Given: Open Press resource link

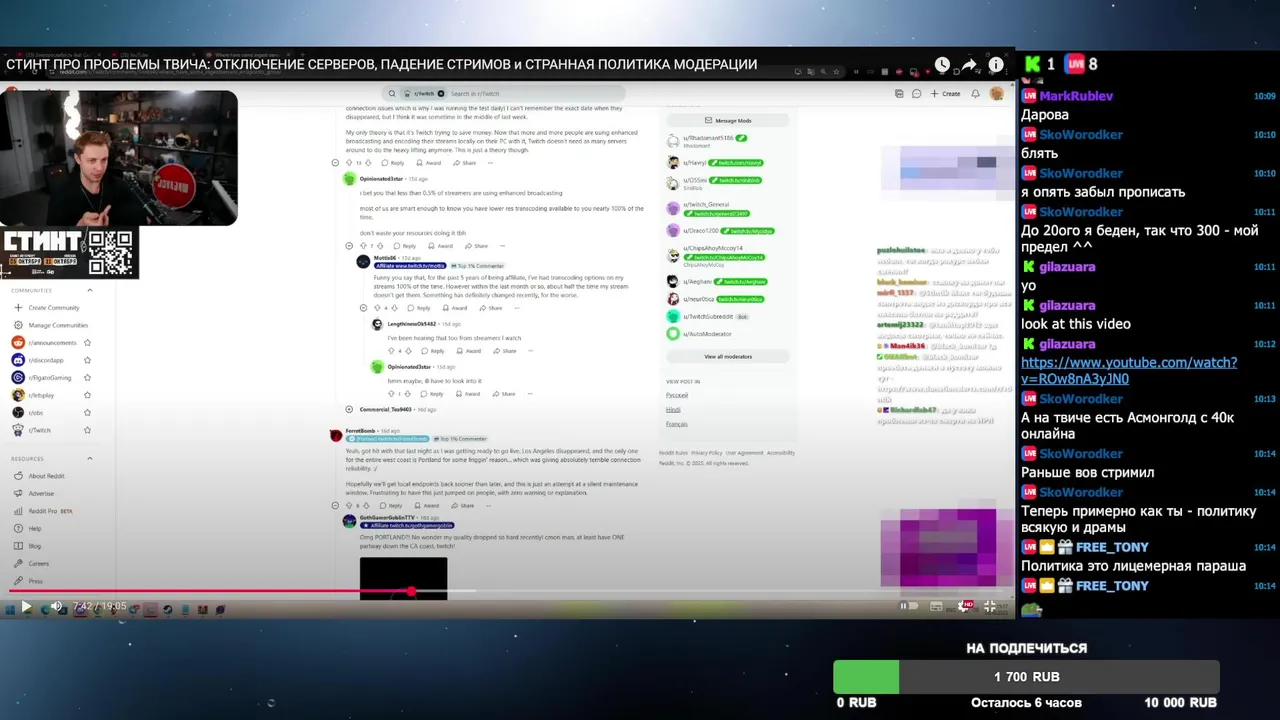Looking at the screenshot, I should [x=28, y=581].
